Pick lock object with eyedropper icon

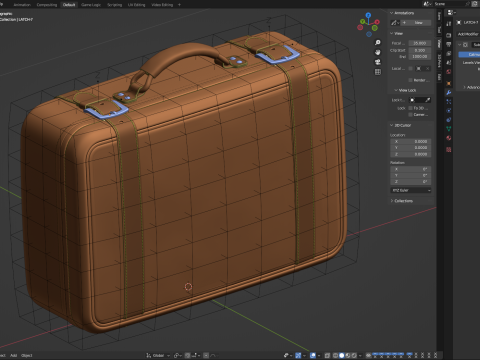(428, 100)
